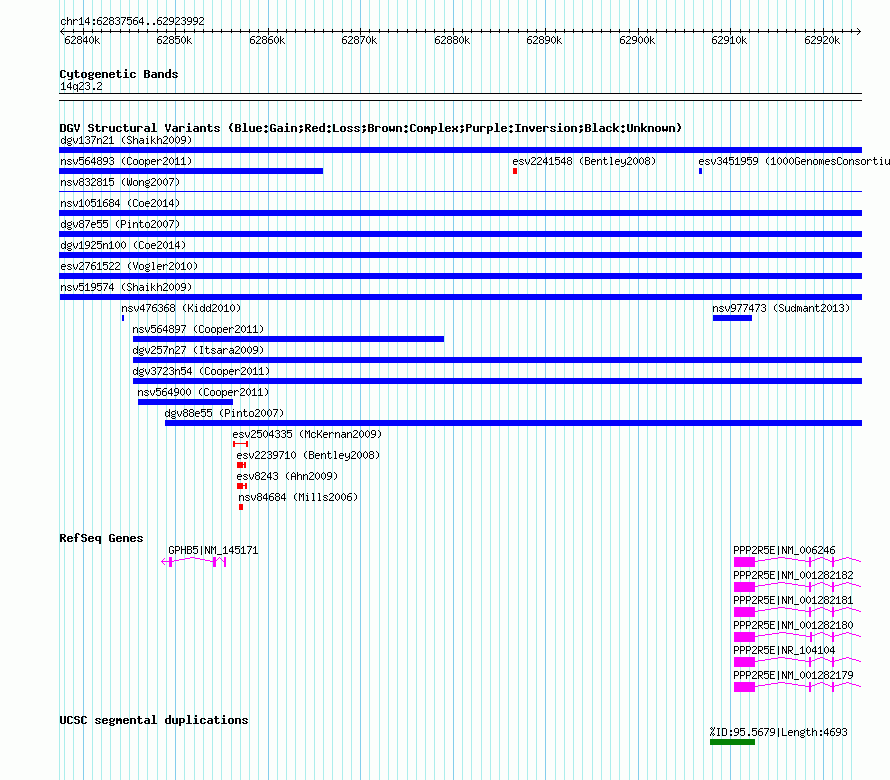This screenshot has height=780, width=890.
Task: Select the 14q23.2 cytogenetic band label
Action: pyautogui.click(x=81, y=86)
